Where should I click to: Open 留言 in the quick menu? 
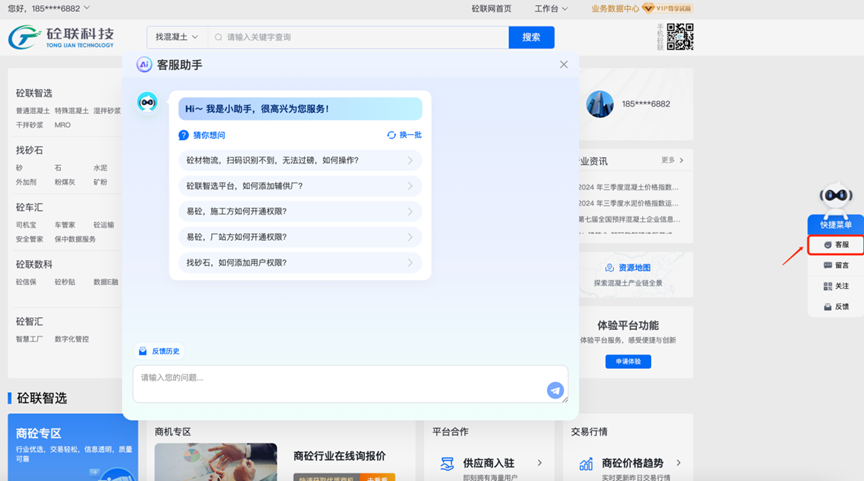coord(835,266)
